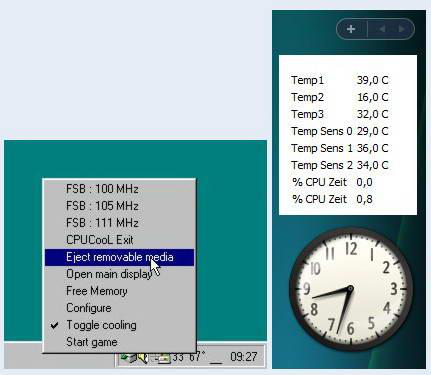Screen dimensions: 431x375
Task: Click the sidebar plus add-gadget button
Action: pyautogui.click(x=351, y=29)
